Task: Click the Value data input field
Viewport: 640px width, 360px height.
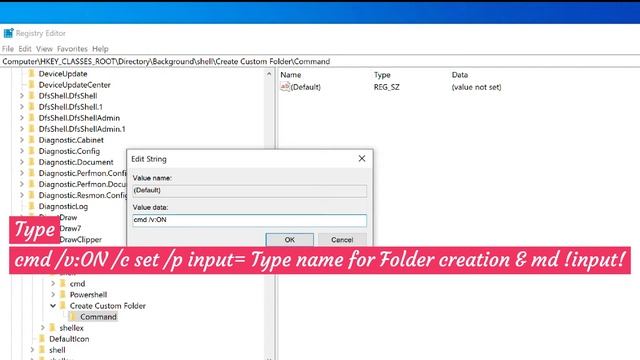Action: click(249, 220)
